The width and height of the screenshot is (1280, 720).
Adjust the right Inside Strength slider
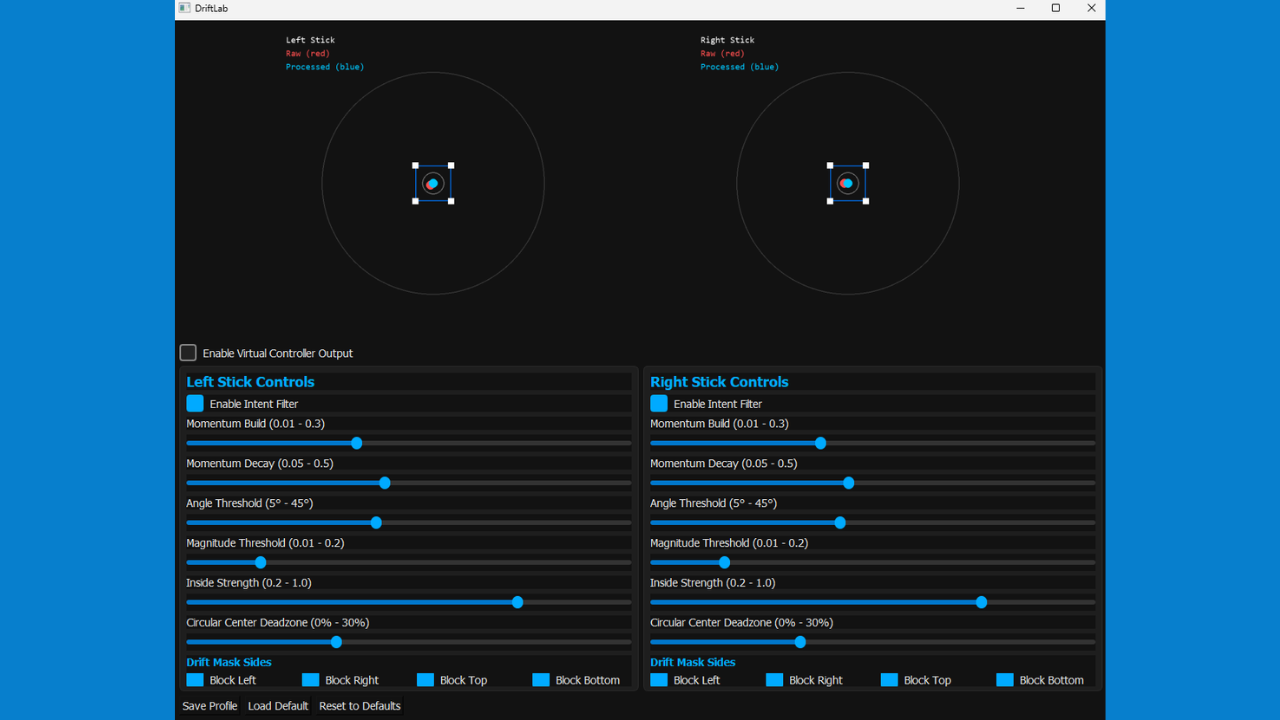tap(981, 602)
